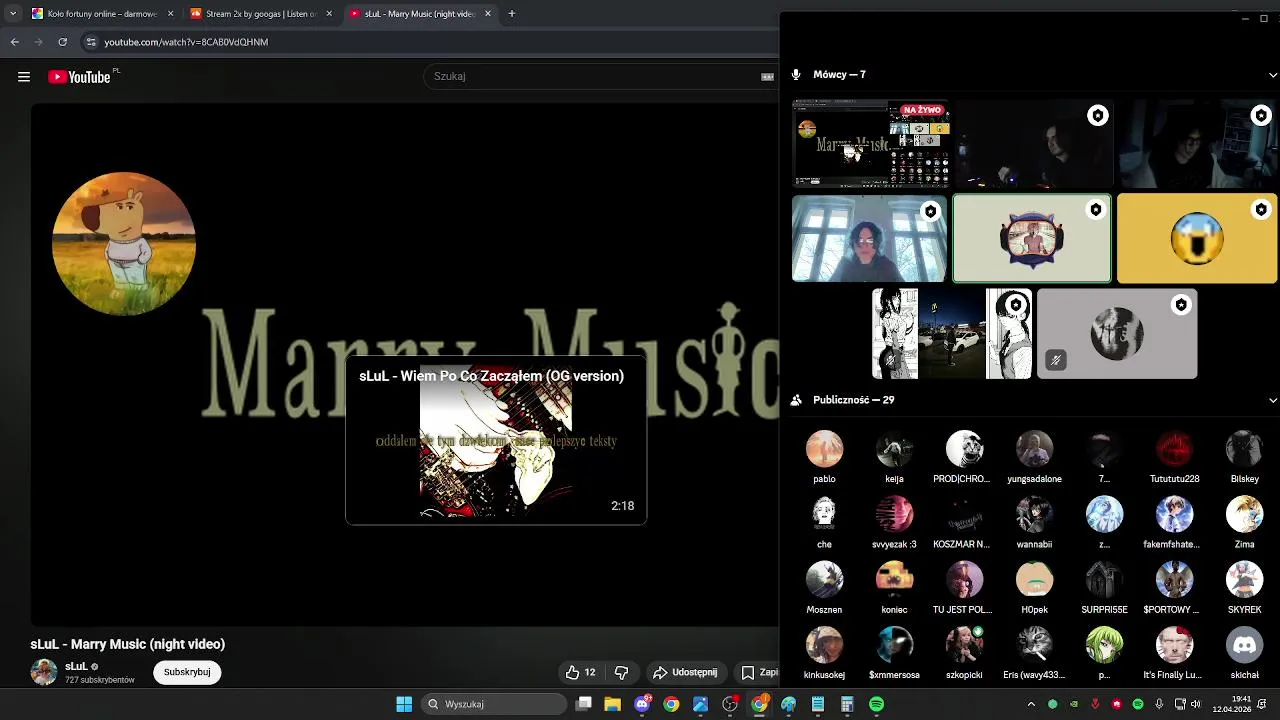Screen dimensions: 1280x720
Task: Open audience member Zima's avatar
Action: tap(1244, 514)
